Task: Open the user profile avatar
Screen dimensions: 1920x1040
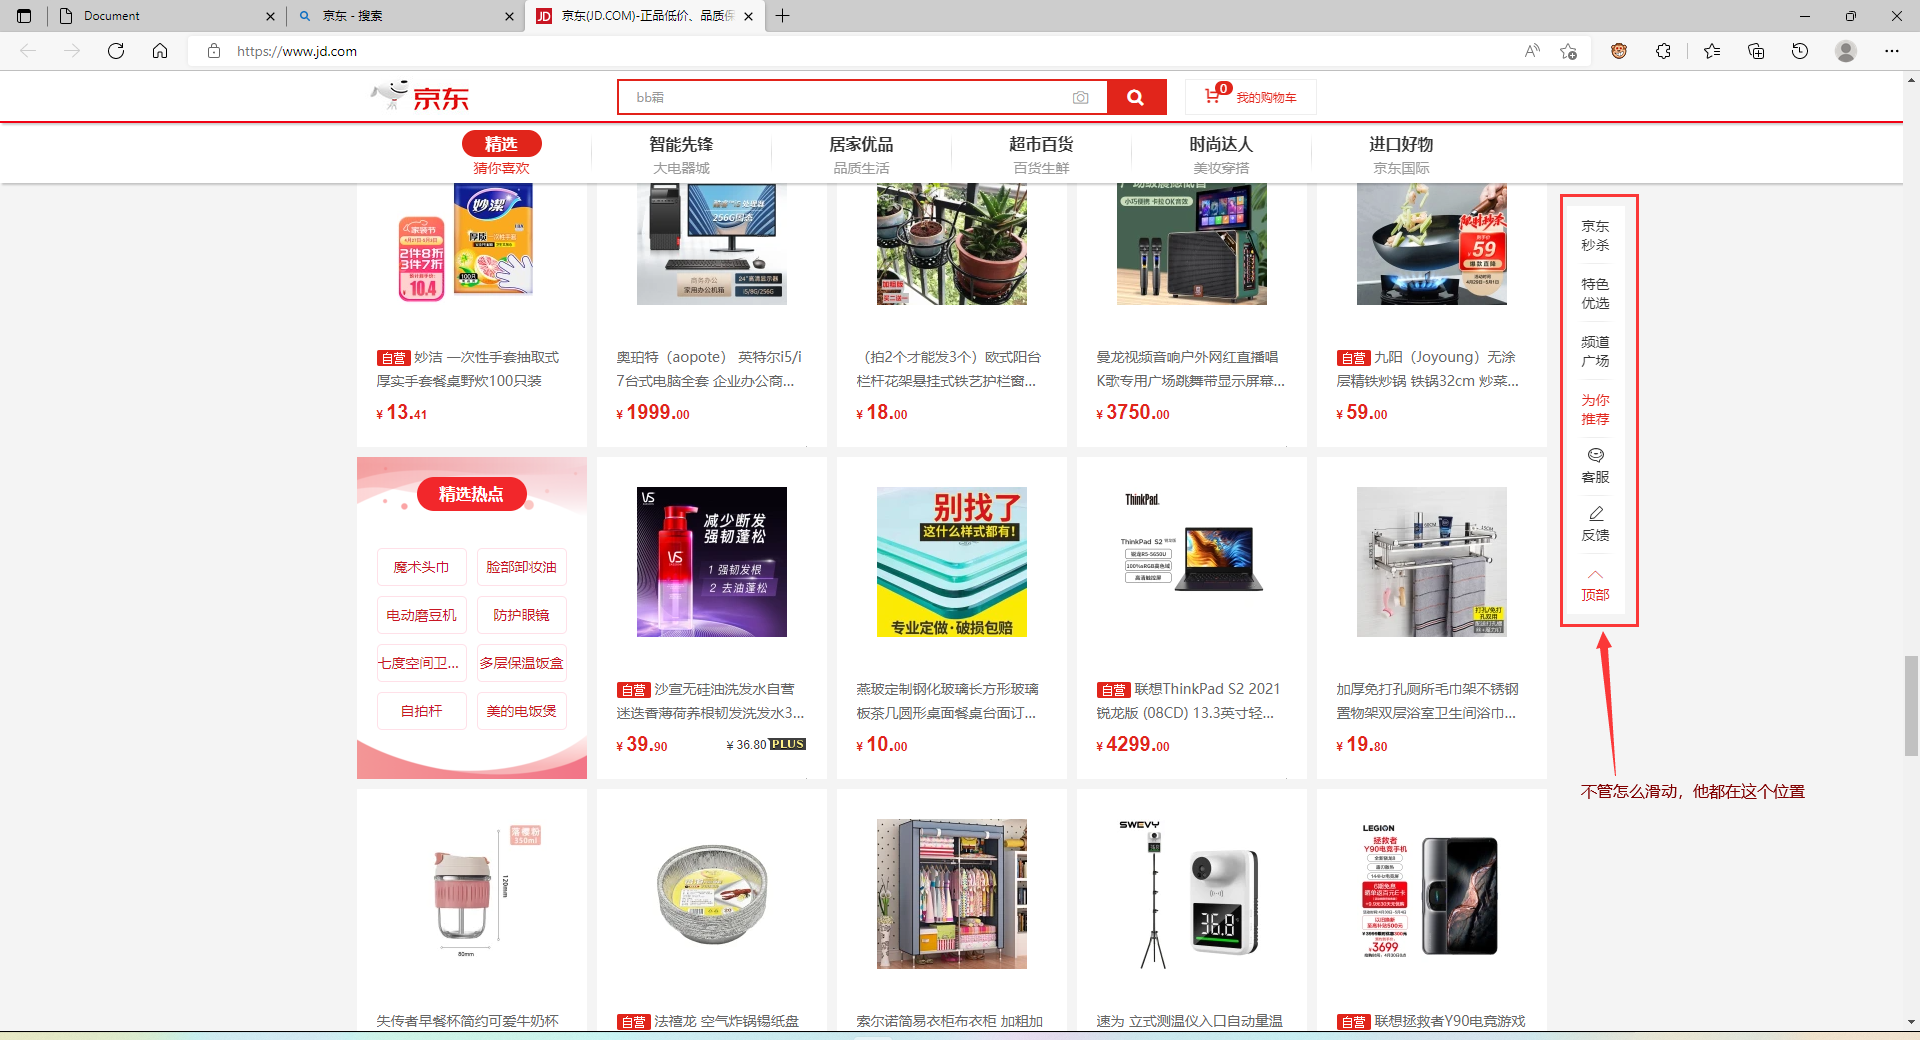Action: pyautogui.click(x=1846, y=51)
